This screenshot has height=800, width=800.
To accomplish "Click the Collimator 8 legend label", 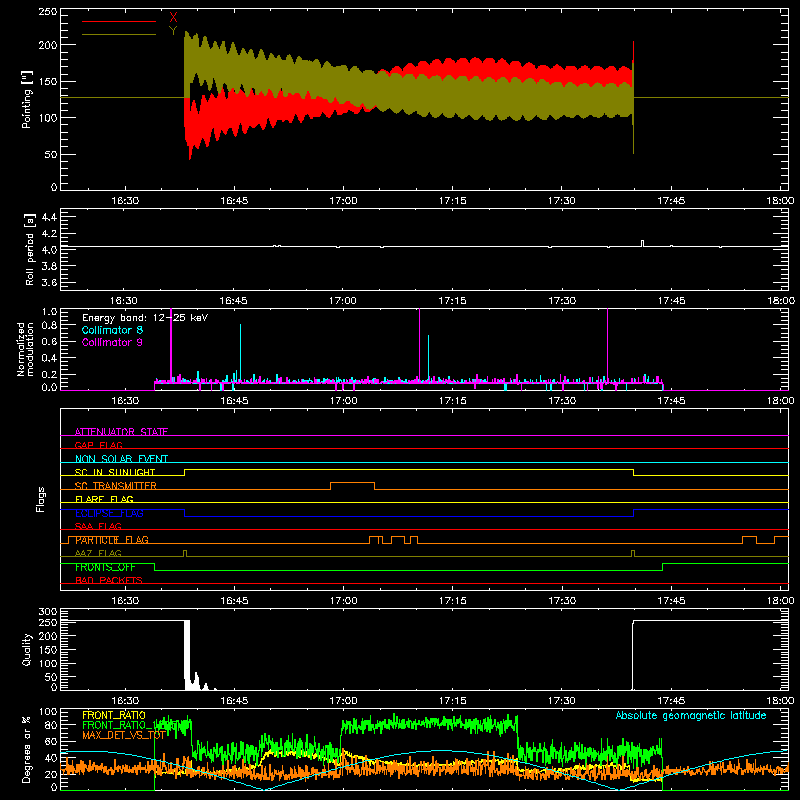I will (112, 330).
